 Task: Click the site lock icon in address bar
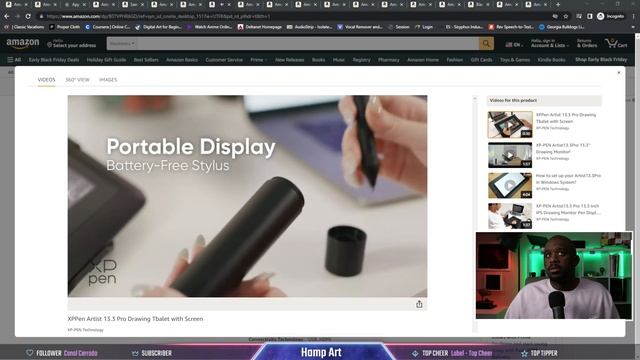pos(41,16)
